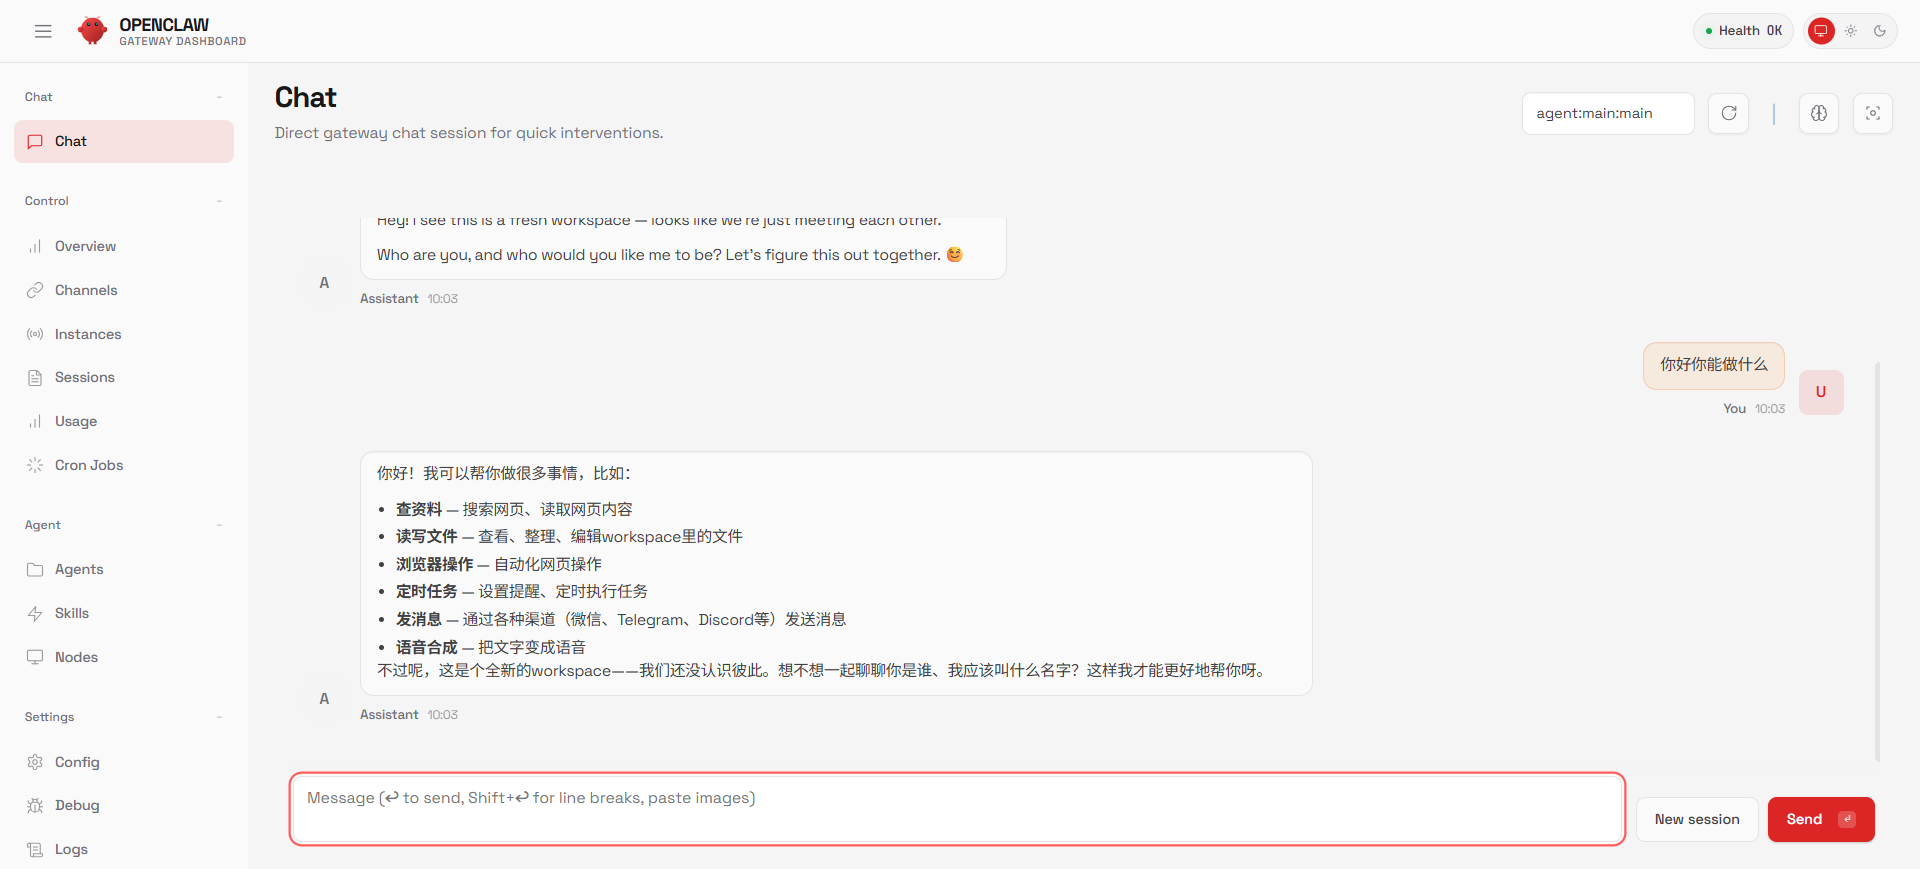Collapse the Agent section in sidebar

[x=219, y=525]
